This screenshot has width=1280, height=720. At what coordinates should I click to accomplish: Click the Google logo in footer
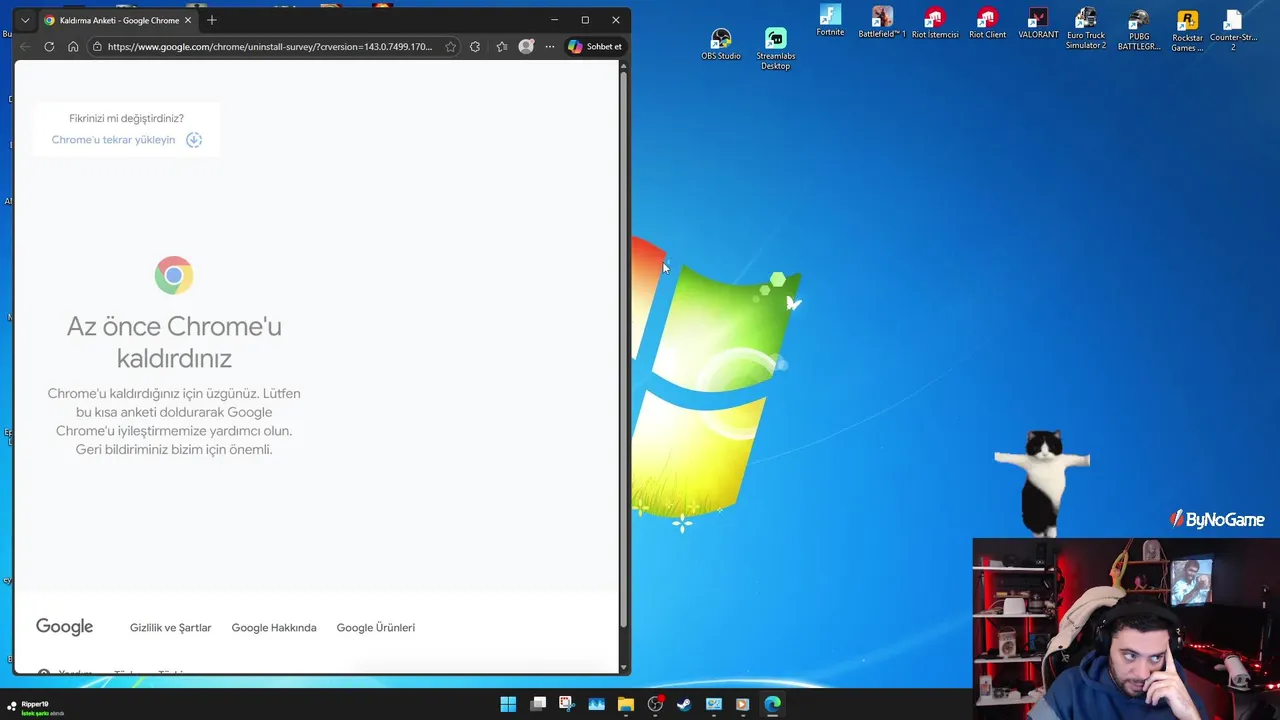pyautogui.click(x=64, y=627)
